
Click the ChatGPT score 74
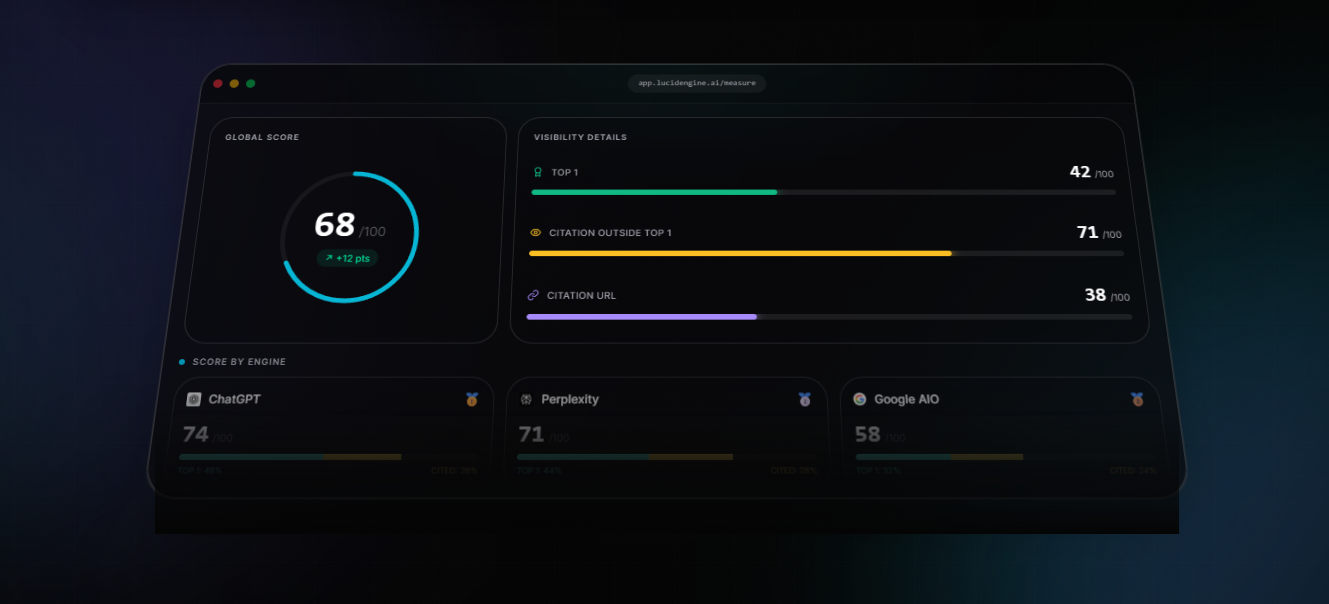196,435
